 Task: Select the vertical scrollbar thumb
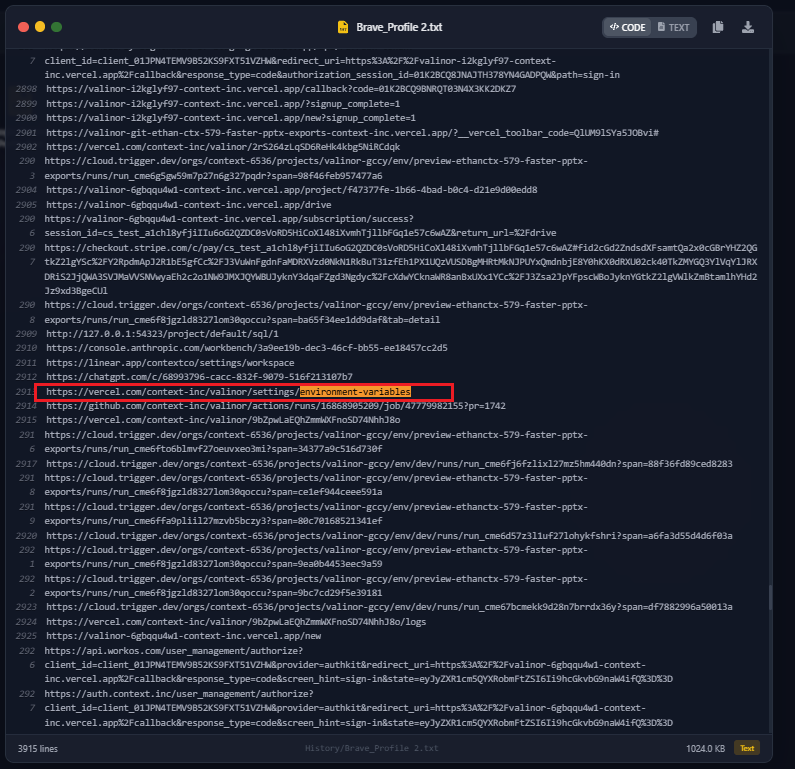coord(771,598)
